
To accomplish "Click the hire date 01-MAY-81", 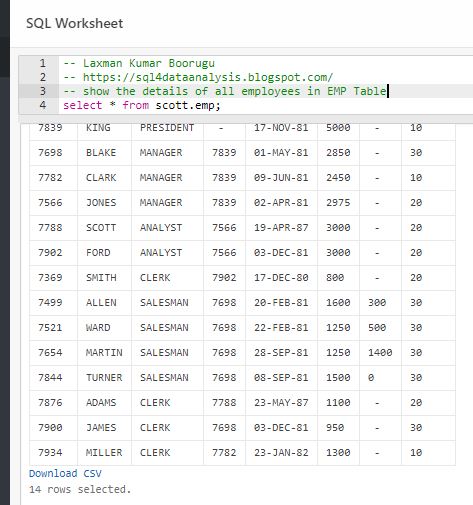I will click(281, 153).
